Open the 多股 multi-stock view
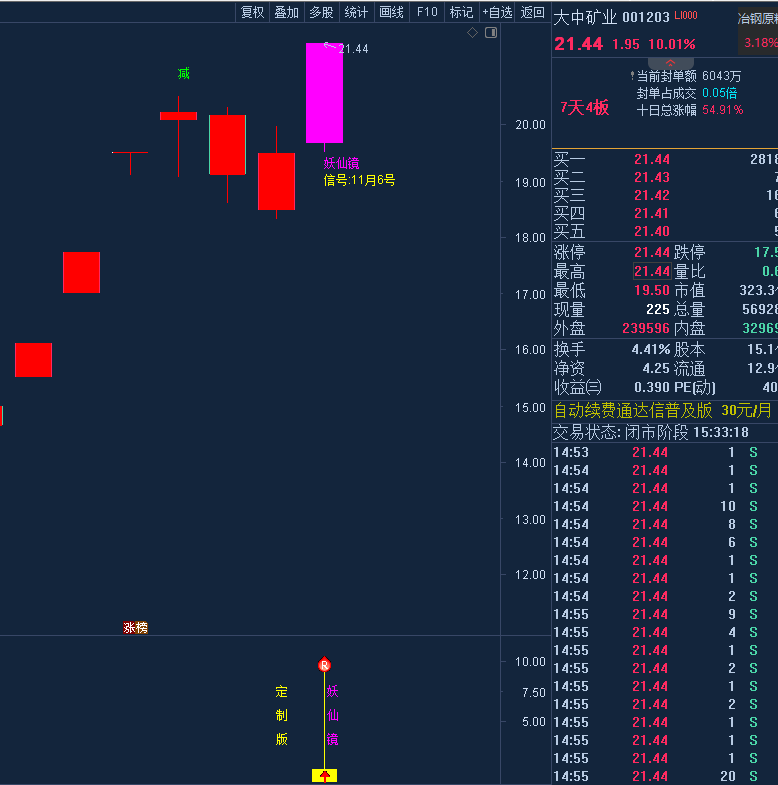Screen dimensions: 778x785 [321, 12]
